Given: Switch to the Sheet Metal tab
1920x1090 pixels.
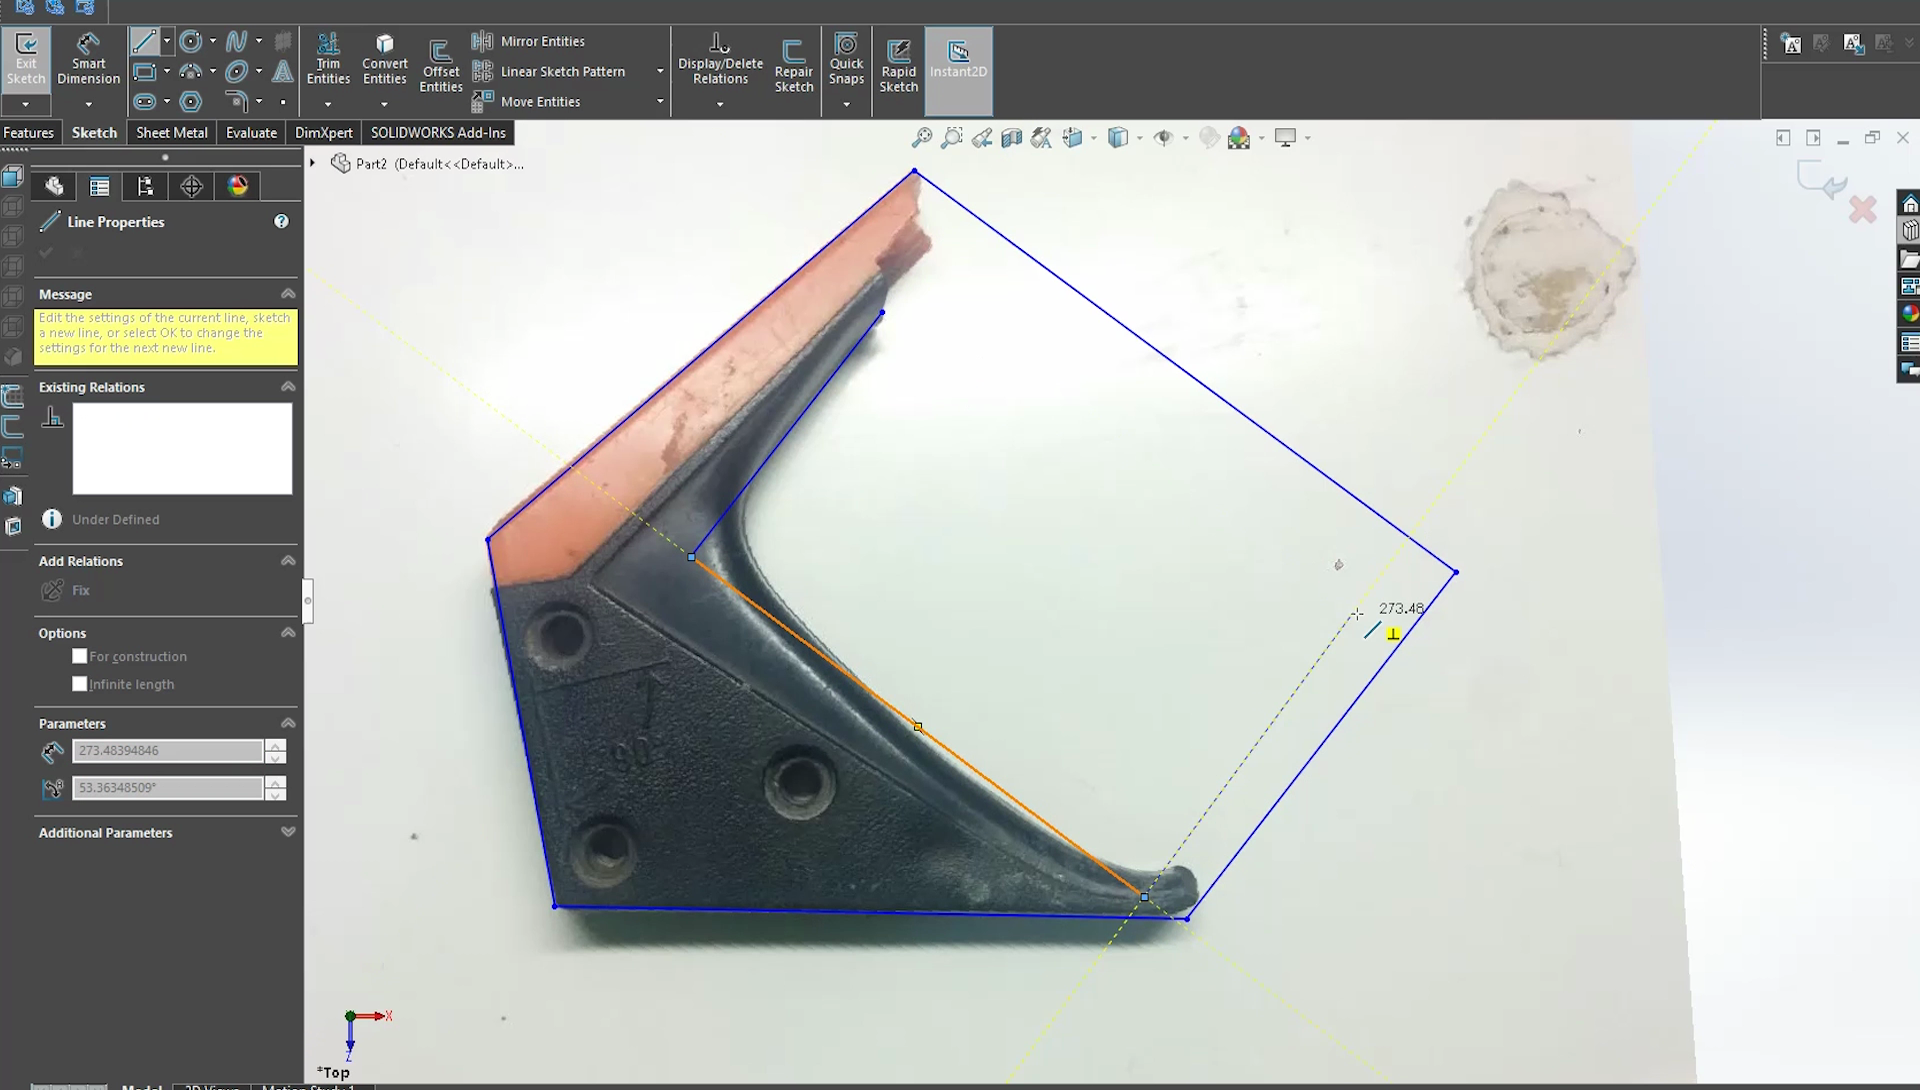Looking at the screenshot, I should (x=171, y=132).
